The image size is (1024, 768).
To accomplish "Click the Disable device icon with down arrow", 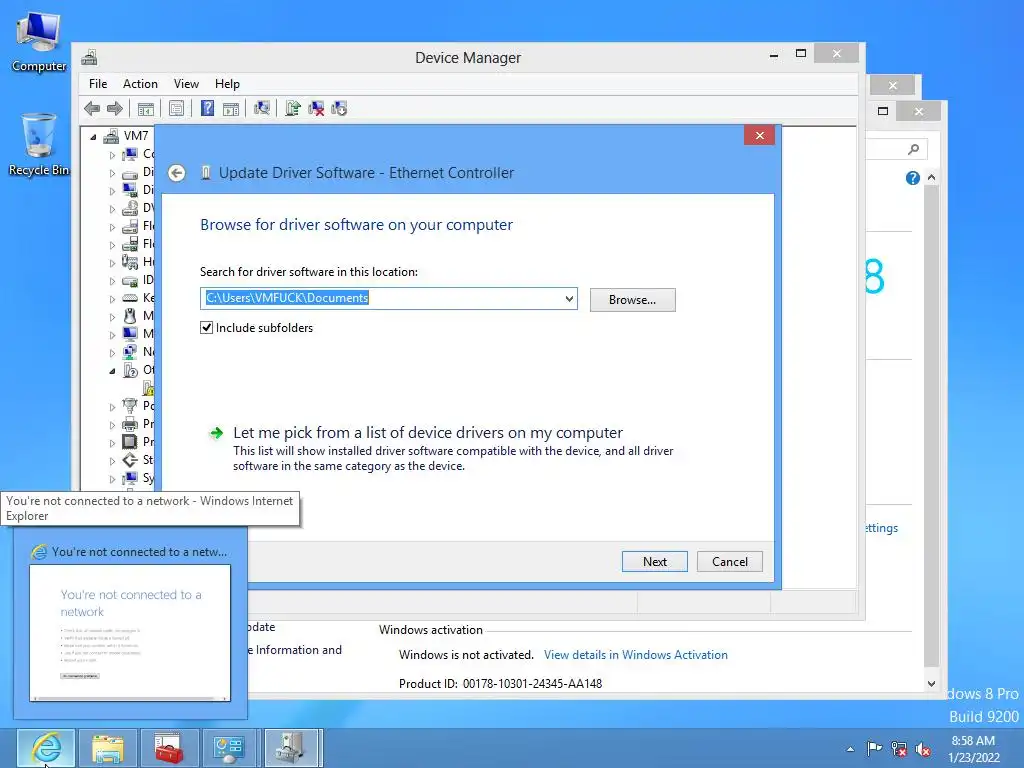I will click(339, 108).
